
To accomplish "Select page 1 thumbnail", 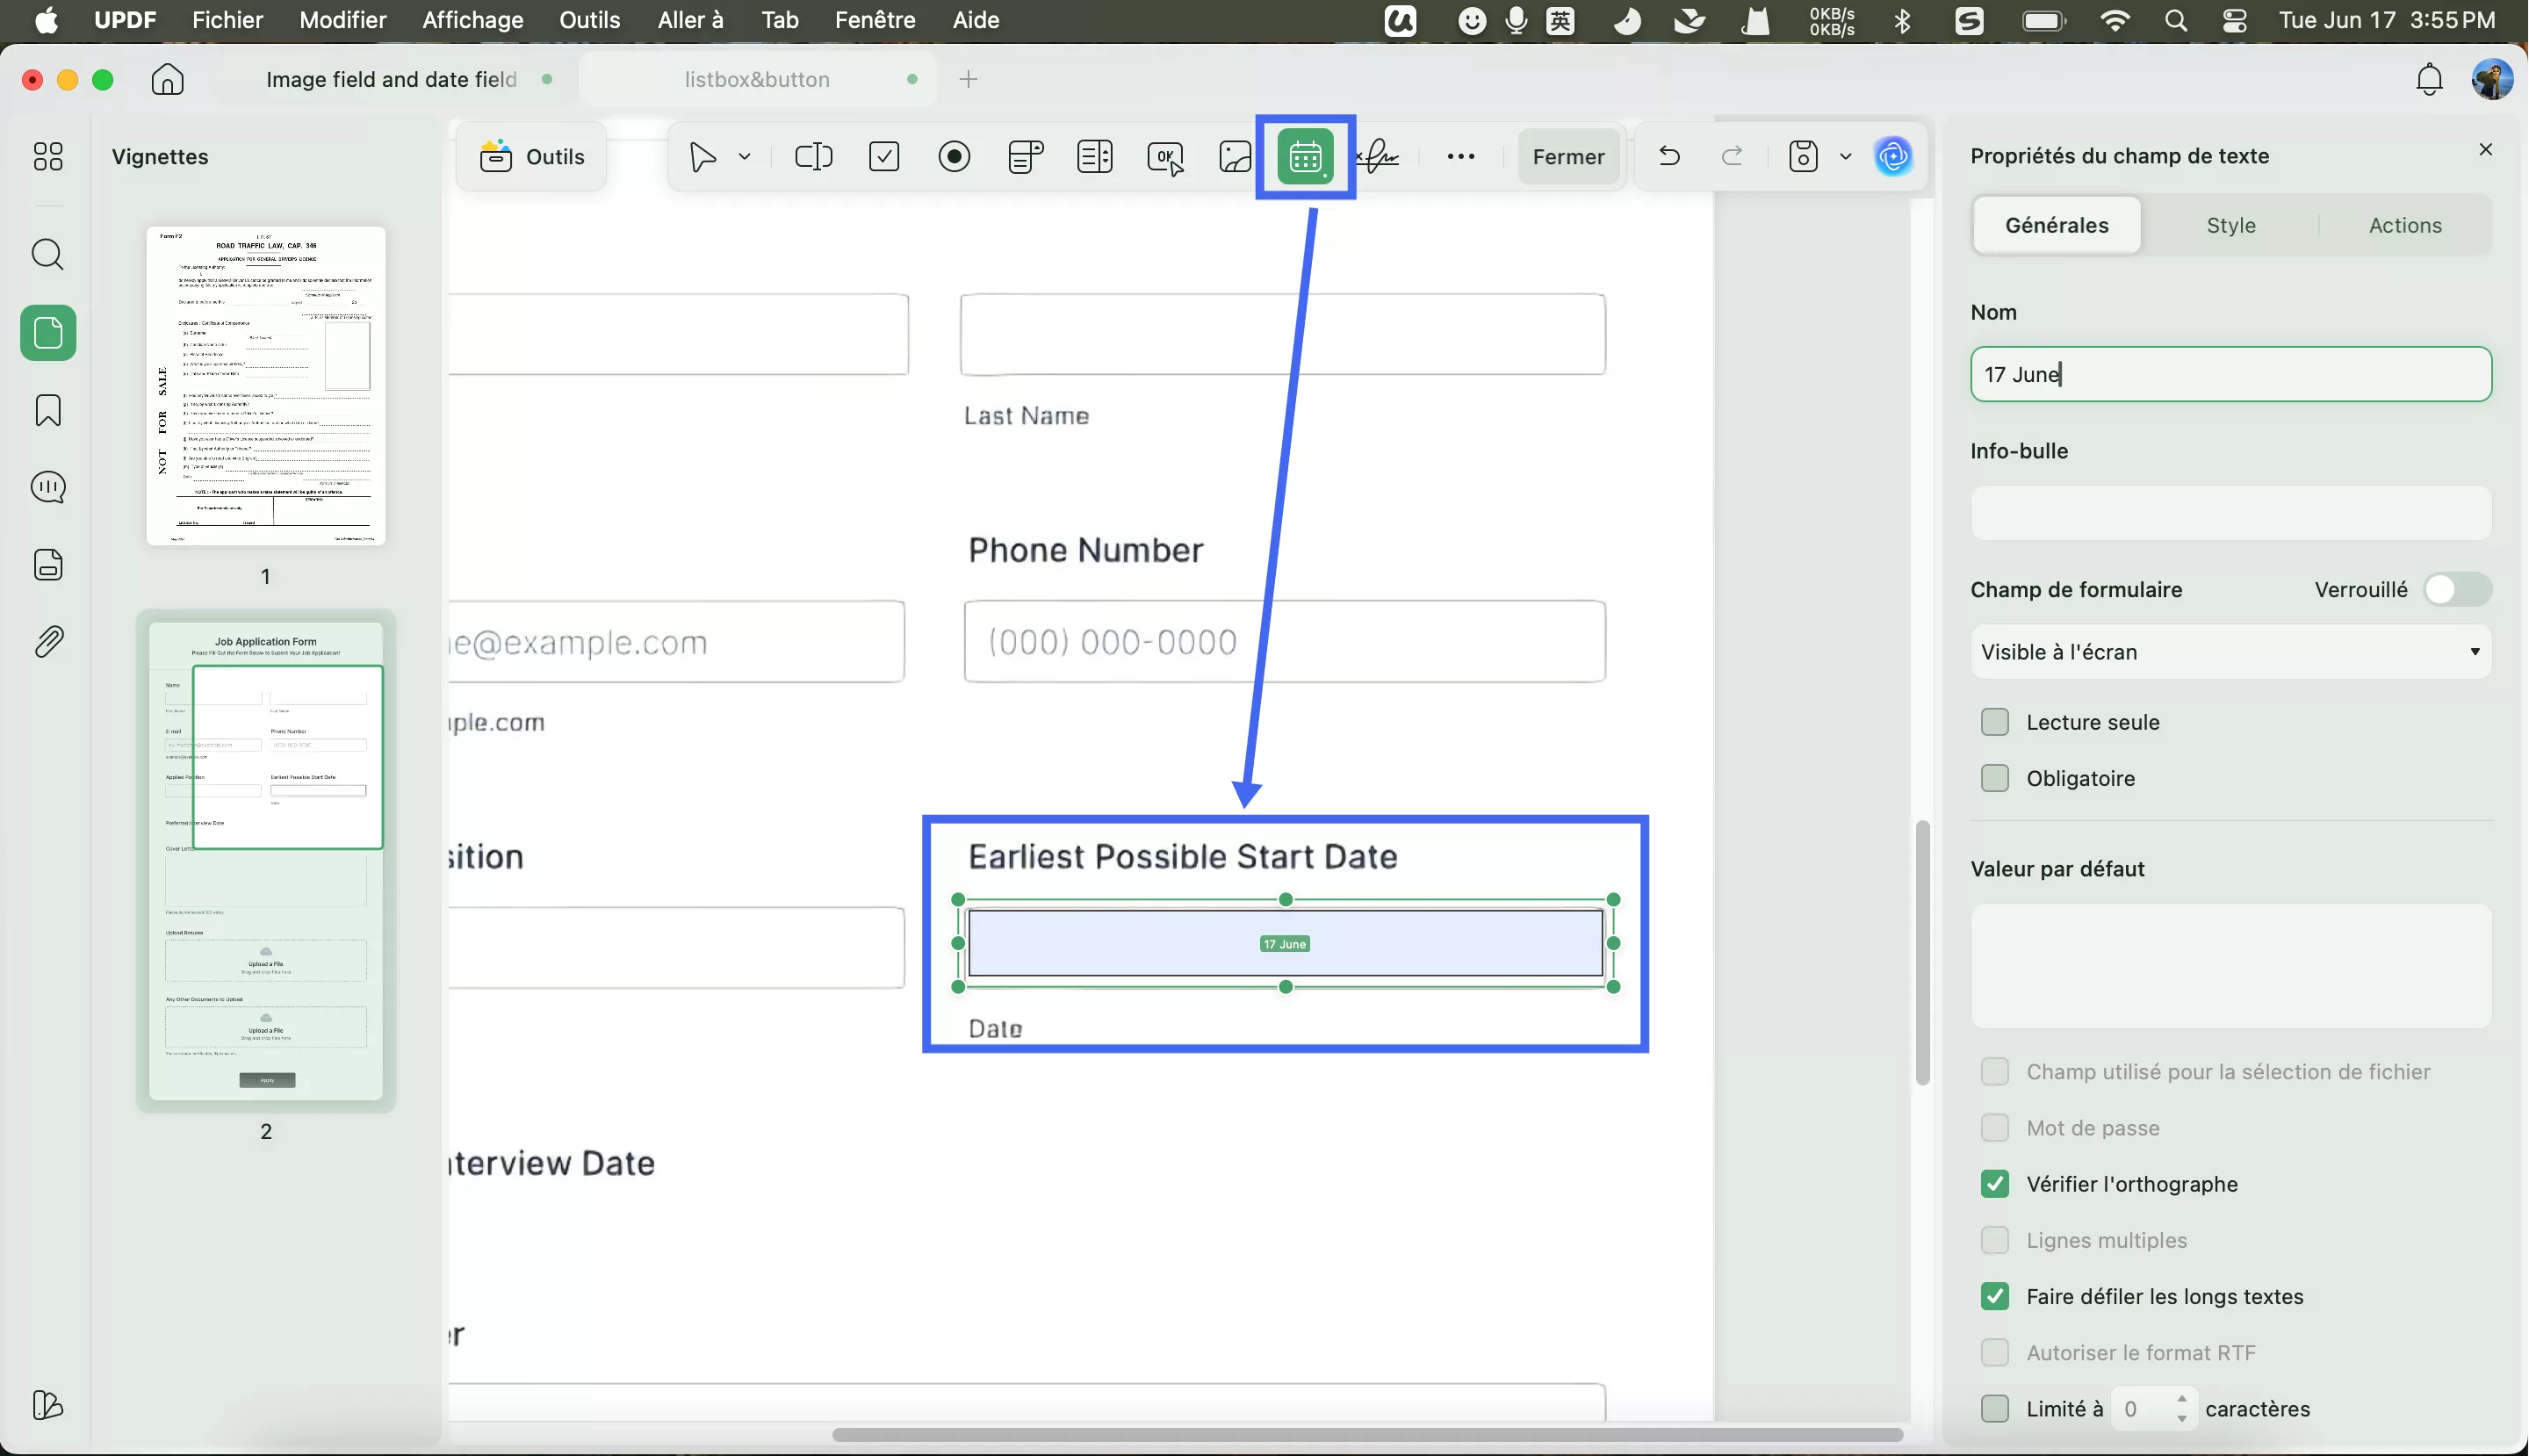I will 266,386.
